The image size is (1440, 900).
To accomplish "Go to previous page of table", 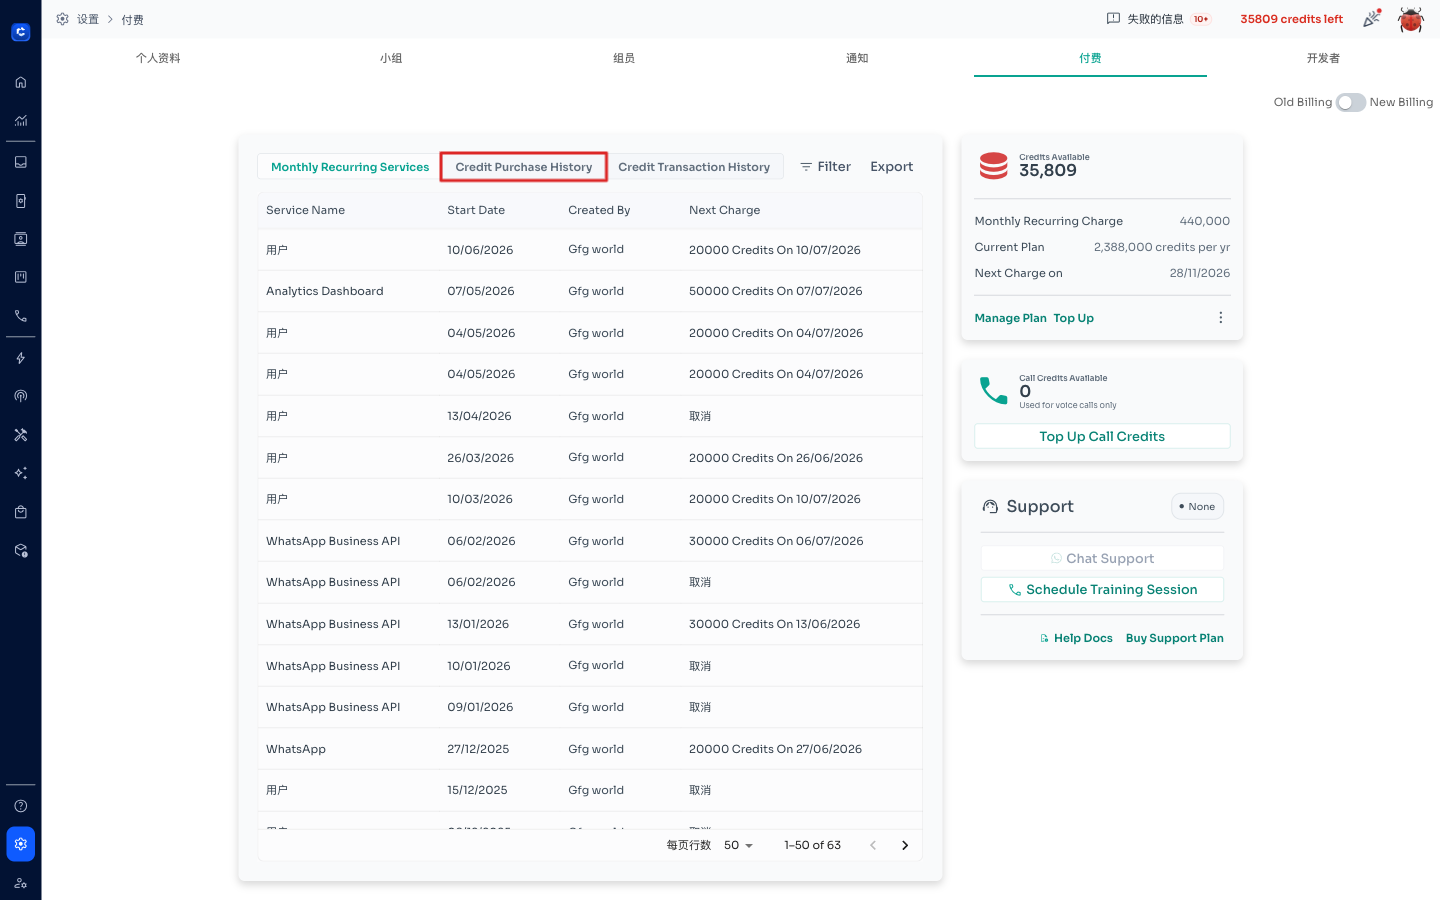I will click(x=873, y=845).
